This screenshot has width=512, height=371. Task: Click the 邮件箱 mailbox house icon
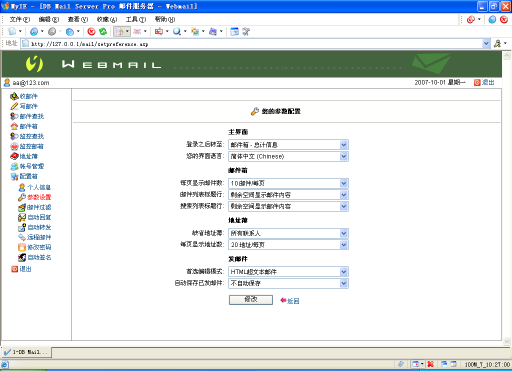(14, 126)
